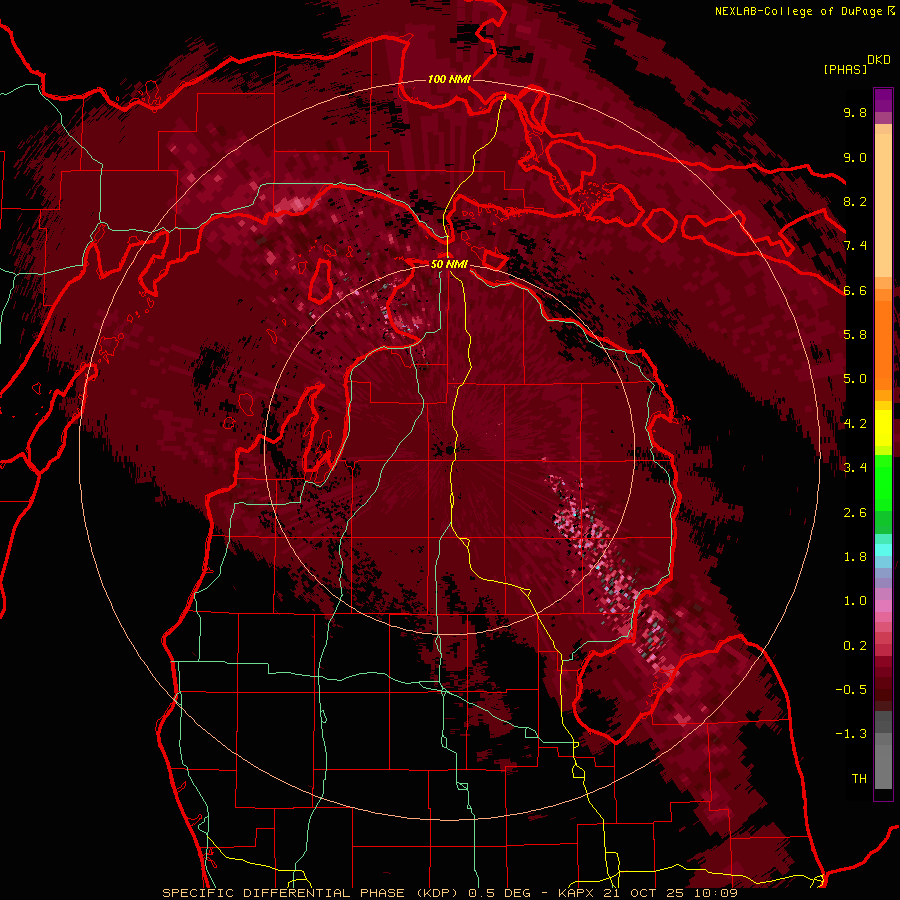Click the -1.3 scale value
Image resolution: width=900 pixels, height=900 pixels.
coord(851,734)
